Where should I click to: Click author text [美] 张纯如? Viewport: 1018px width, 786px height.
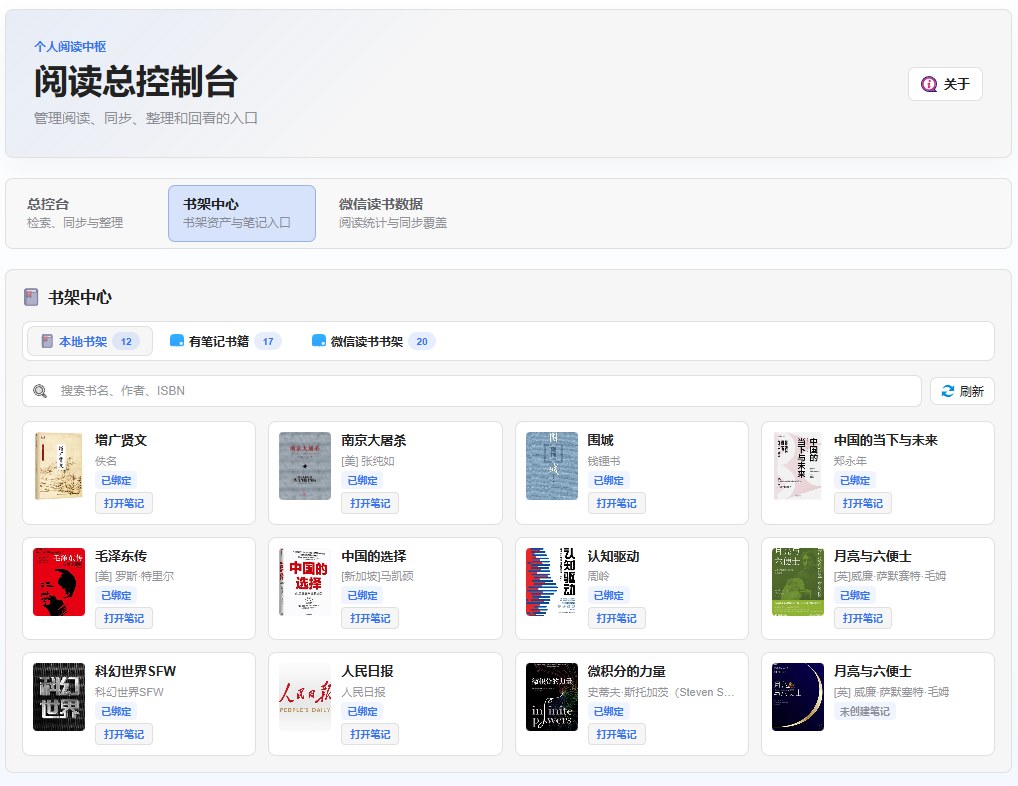[368, 461]
